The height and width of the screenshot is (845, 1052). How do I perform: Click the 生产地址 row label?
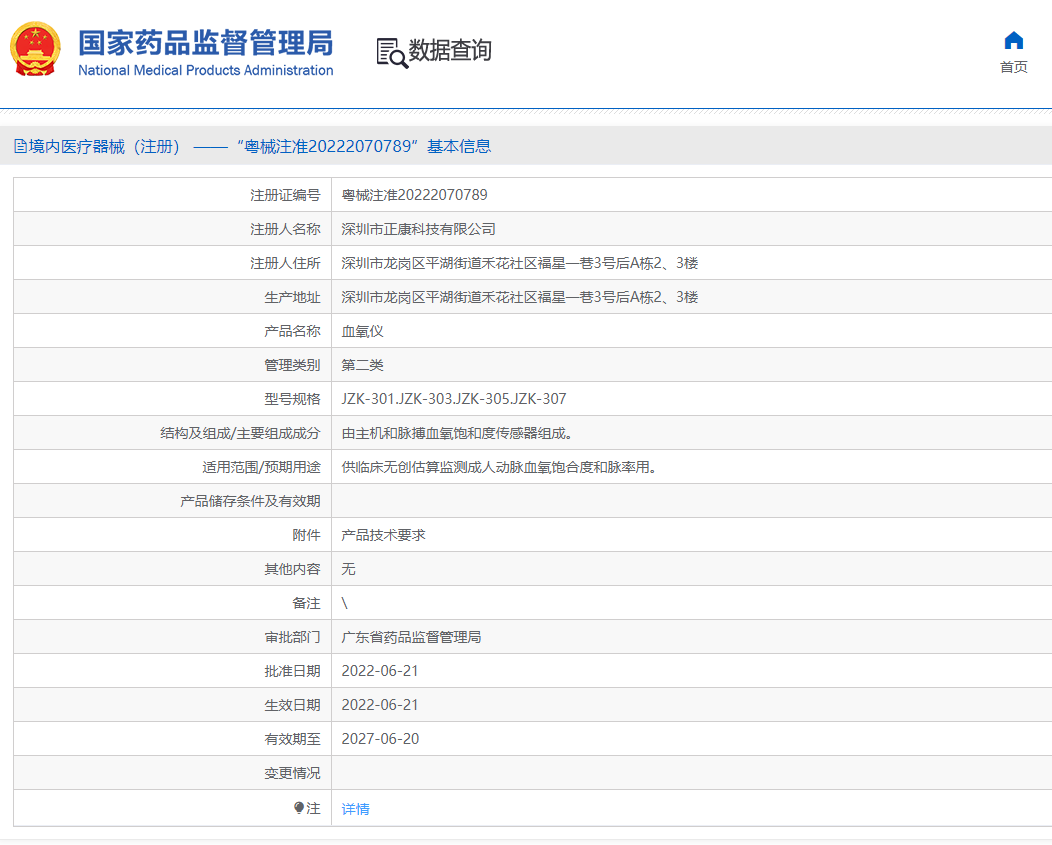click(293, 297)
